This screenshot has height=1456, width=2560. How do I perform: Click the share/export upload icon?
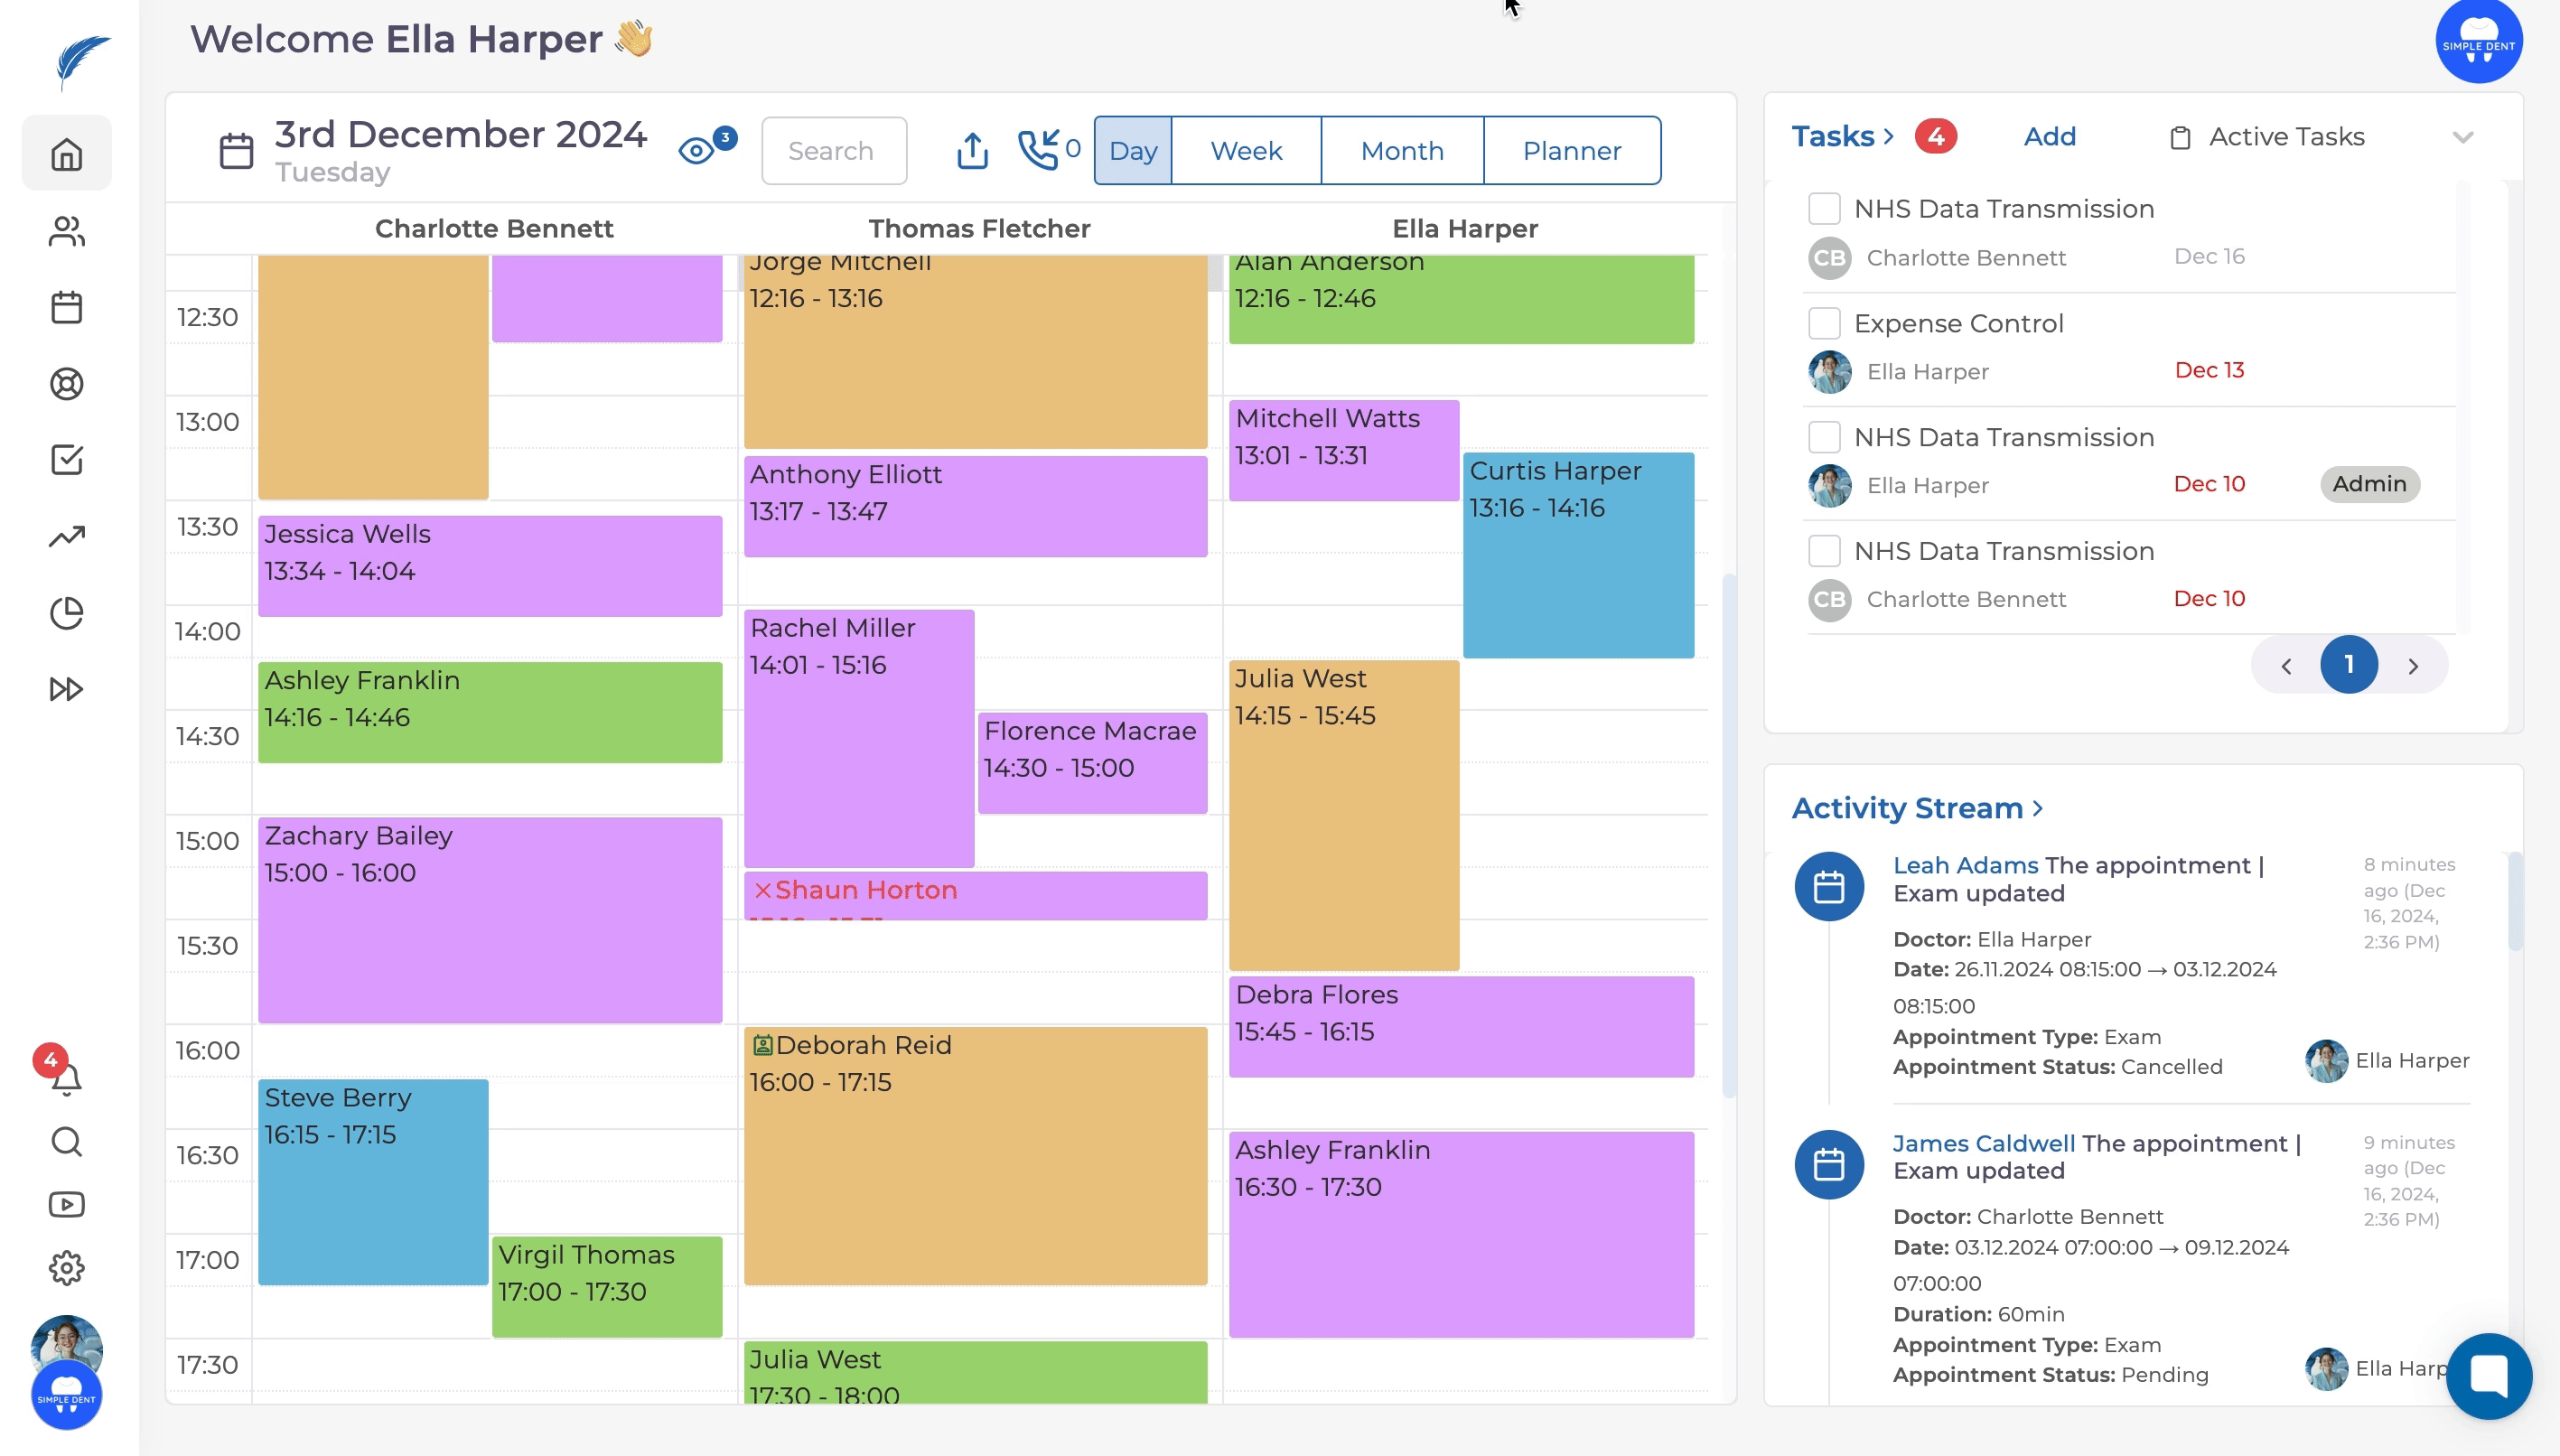[x=972, y=151]
